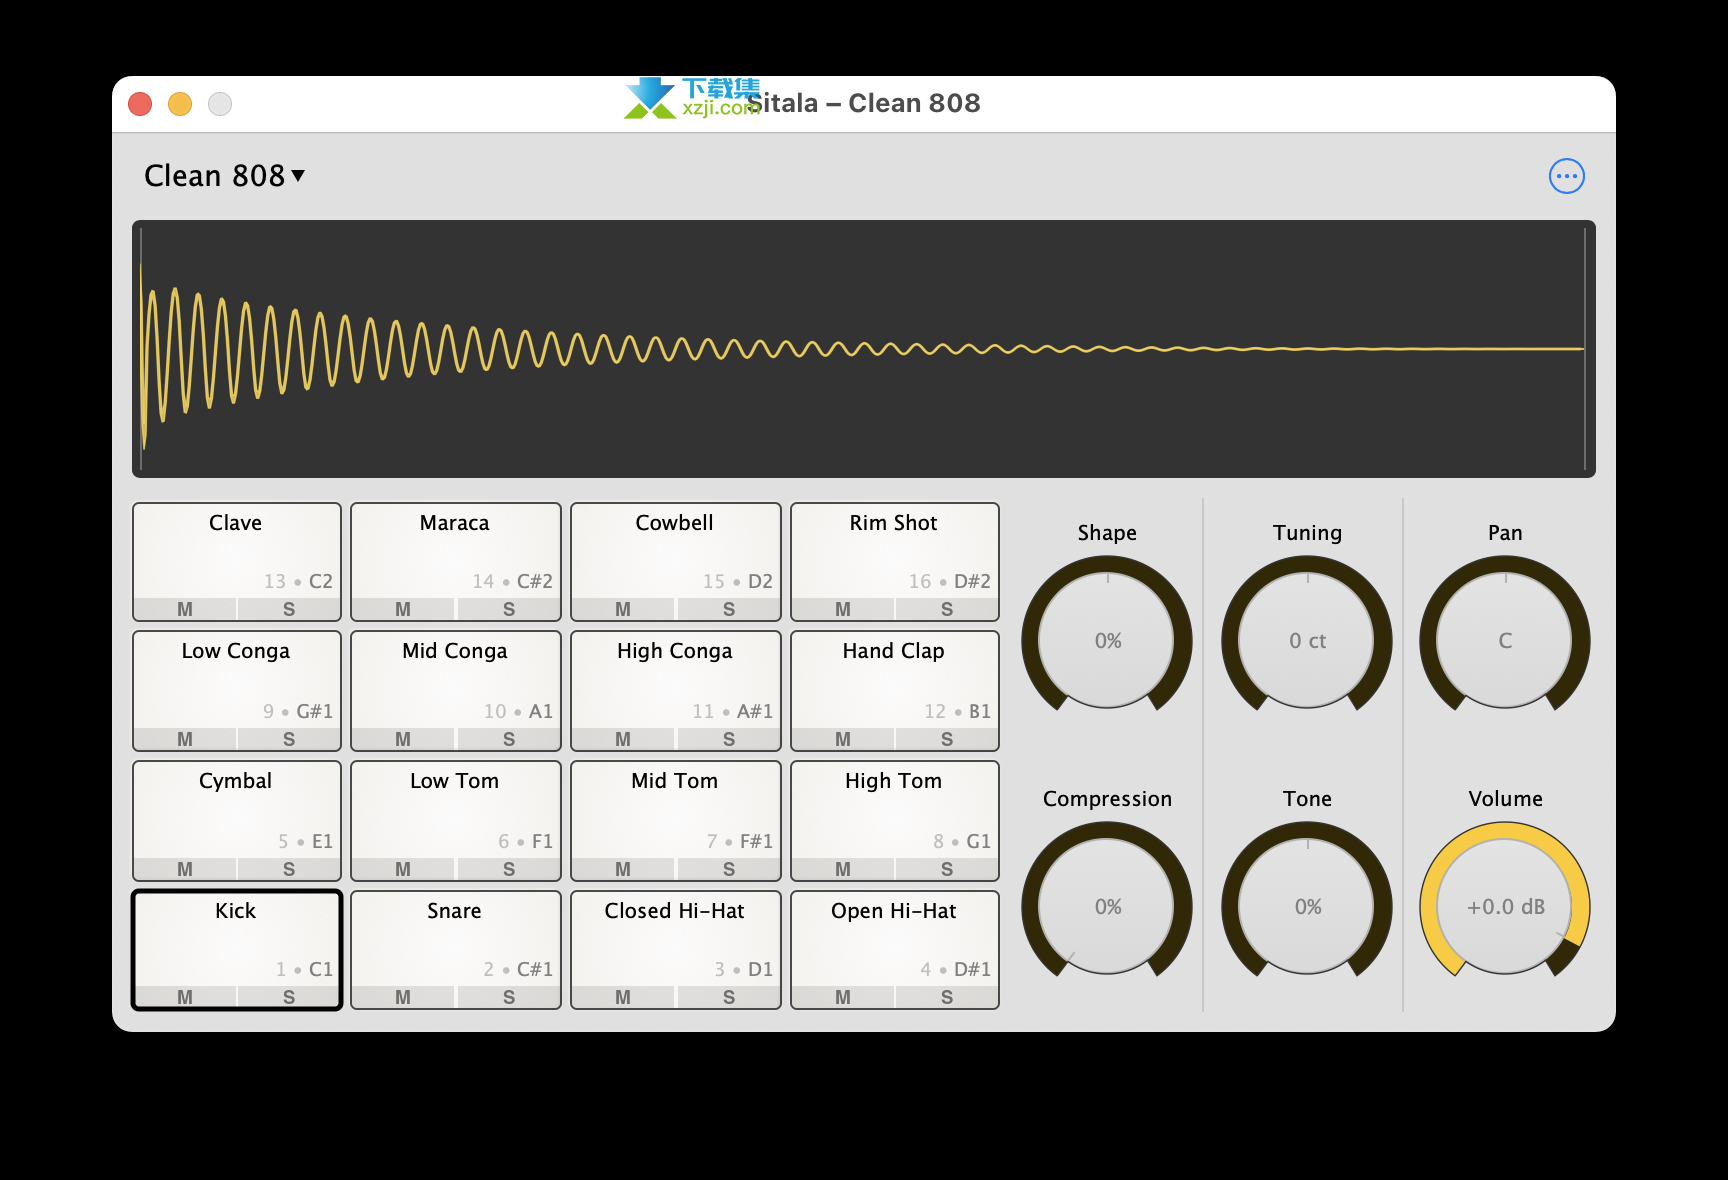Image resolution: width=1728 pixels, height=1180 pixels.
Task: Mute the Mid Conga pad
Action: (403, 739)
